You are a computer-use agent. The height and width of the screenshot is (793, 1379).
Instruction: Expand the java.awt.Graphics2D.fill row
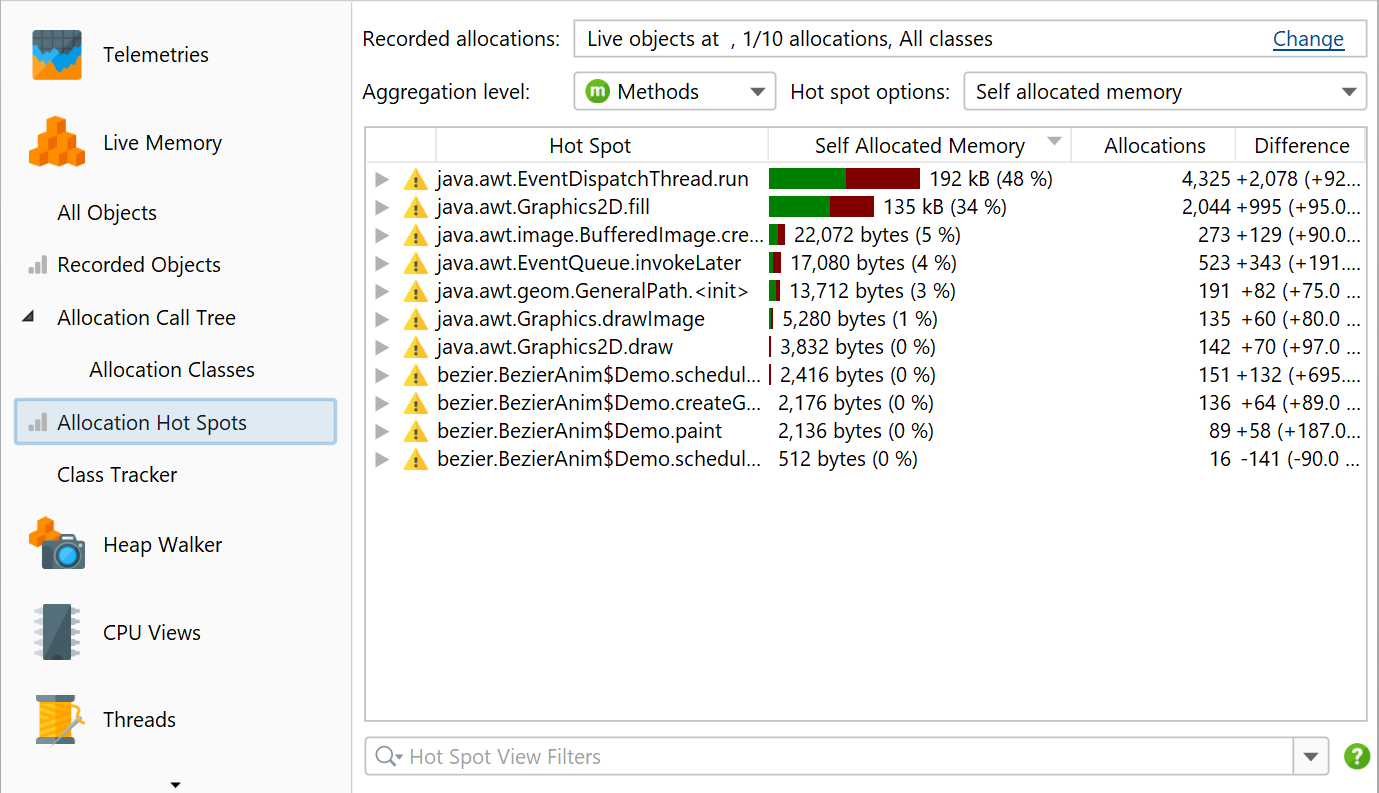pos(381,208)
